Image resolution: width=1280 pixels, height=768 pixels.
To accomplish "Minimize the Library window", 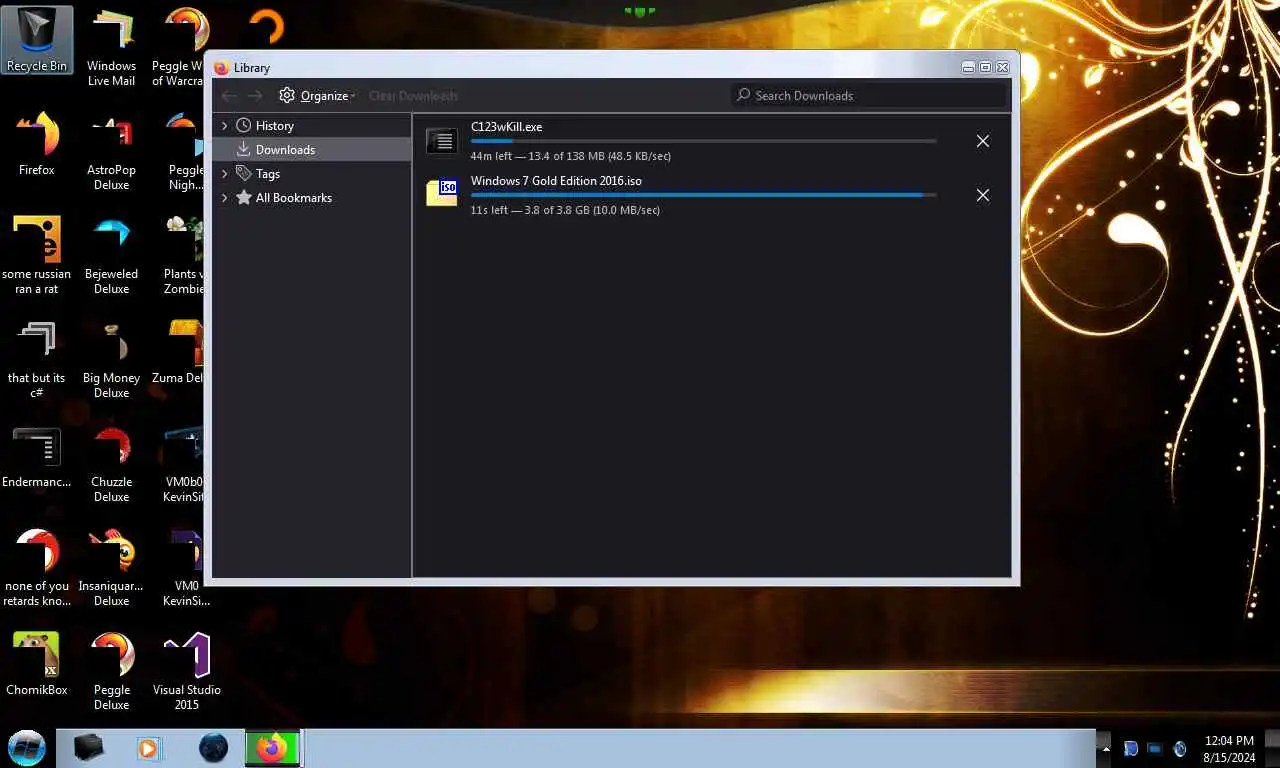I will coord(968,67).
